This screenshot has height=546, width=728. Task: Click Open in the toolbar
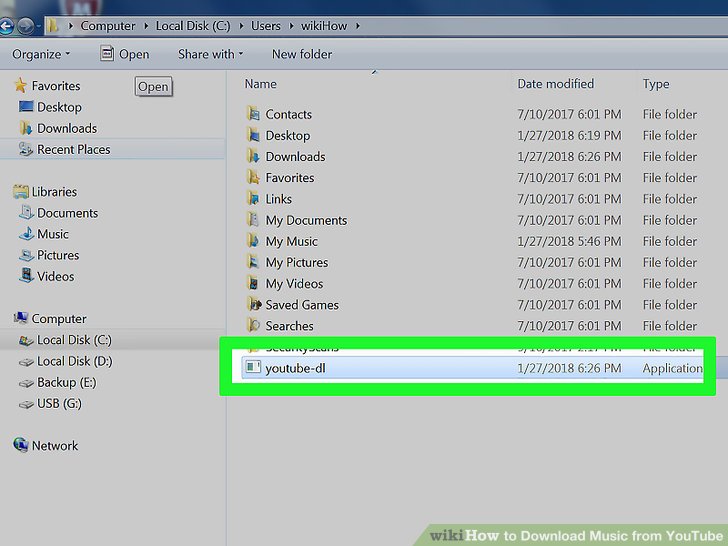125,54
